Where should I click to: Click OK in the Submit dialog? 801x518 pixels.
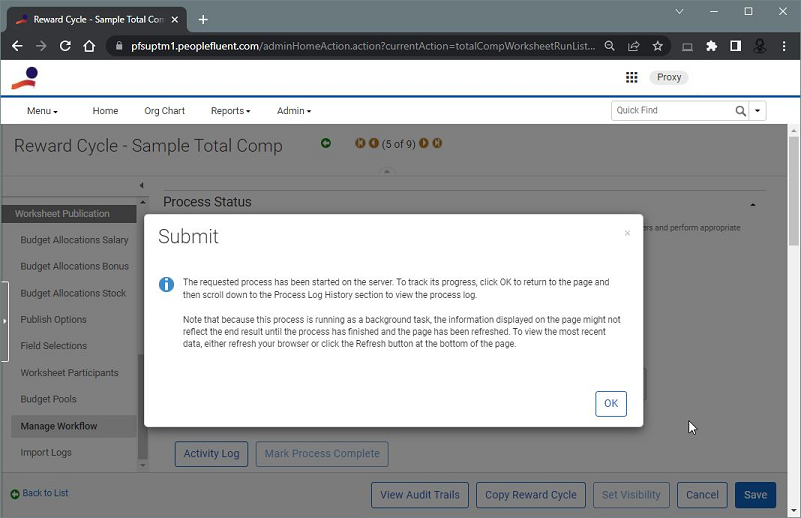tap(610, 404)
